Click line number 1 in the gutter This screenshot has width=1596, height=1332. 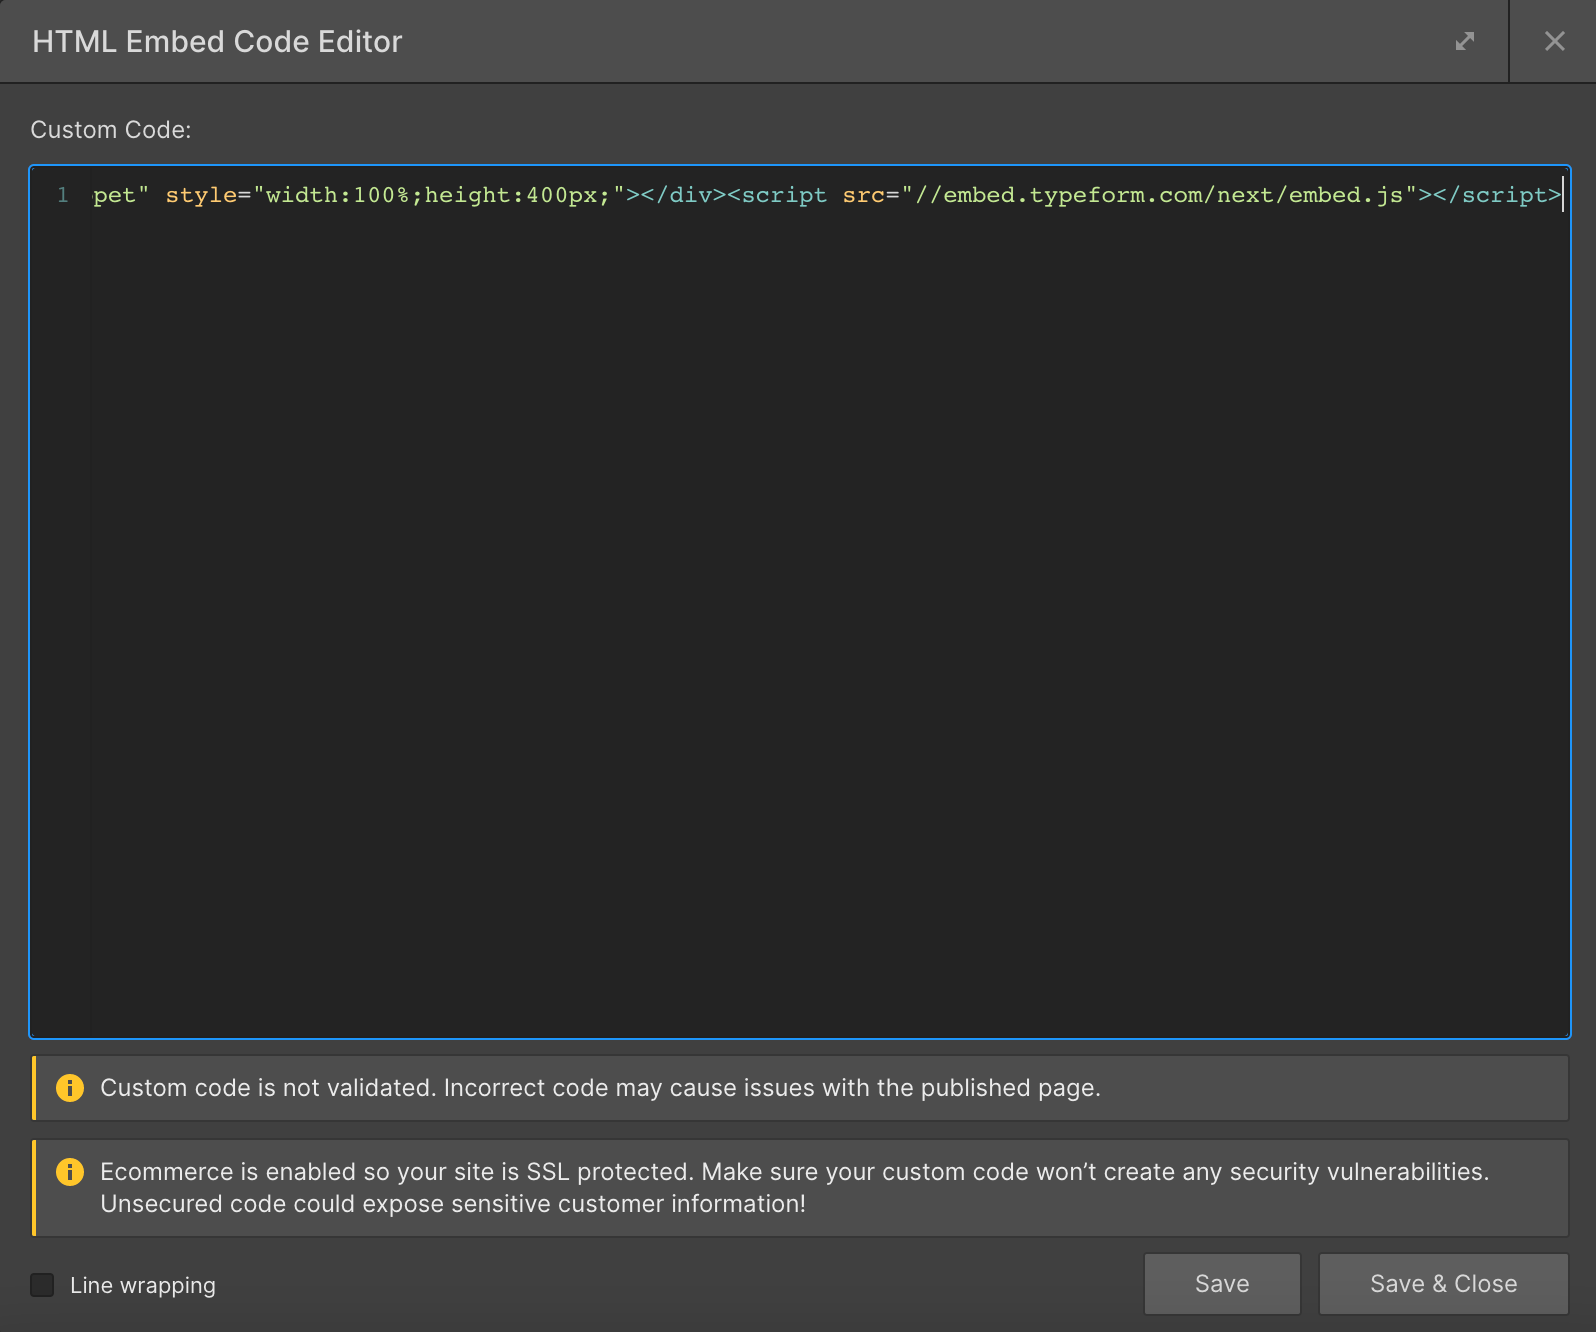[x=63, y=195]
